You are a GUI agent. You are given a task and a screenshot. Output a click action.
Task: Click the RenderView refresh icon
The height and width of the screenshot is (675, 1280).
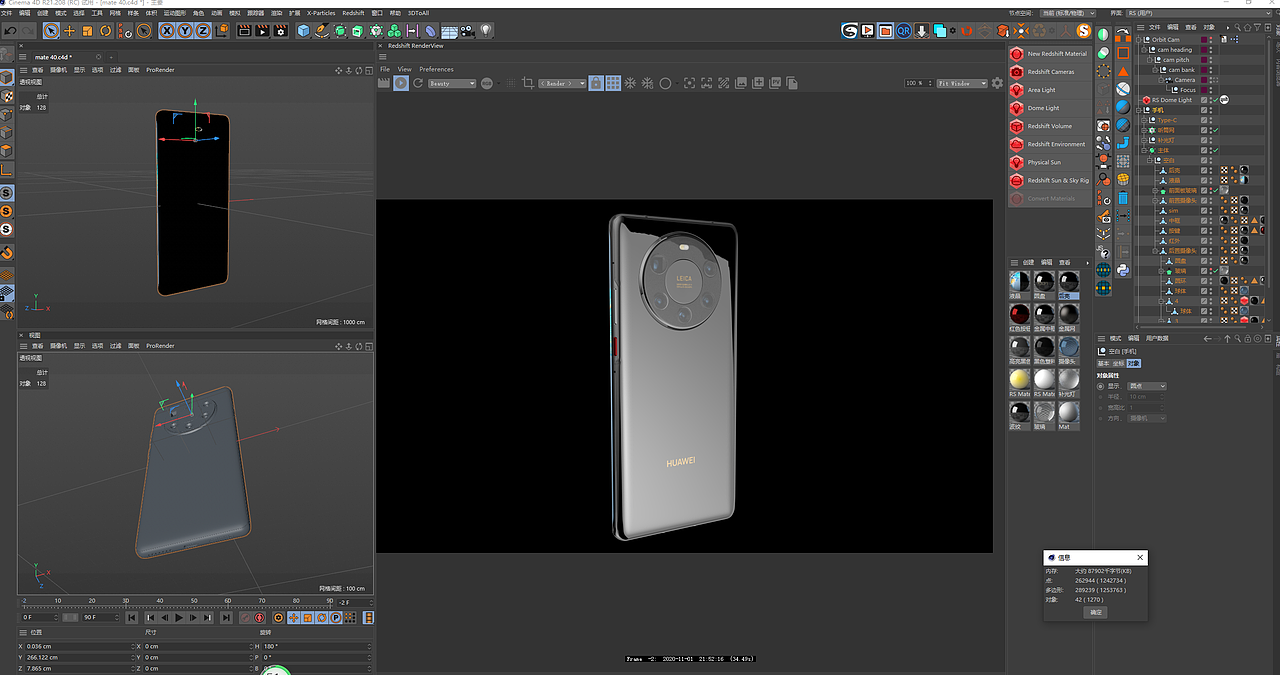tap(418, 83)
